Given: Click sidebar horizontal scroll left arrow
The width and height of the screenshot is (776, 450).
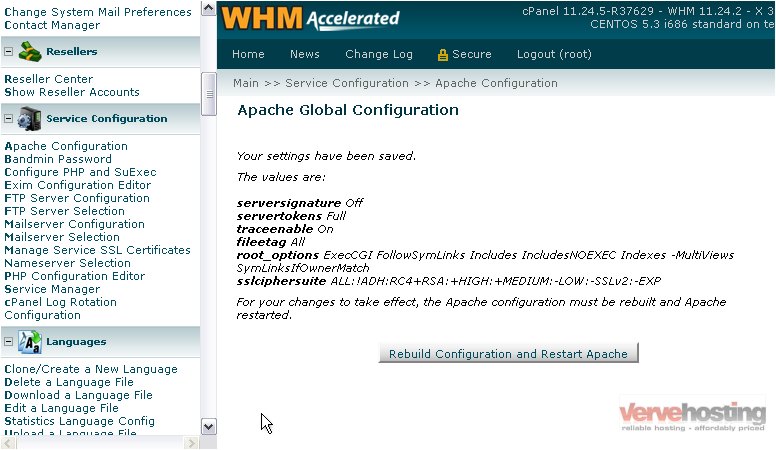Looking at the screenshot, I should click(8, 443).
